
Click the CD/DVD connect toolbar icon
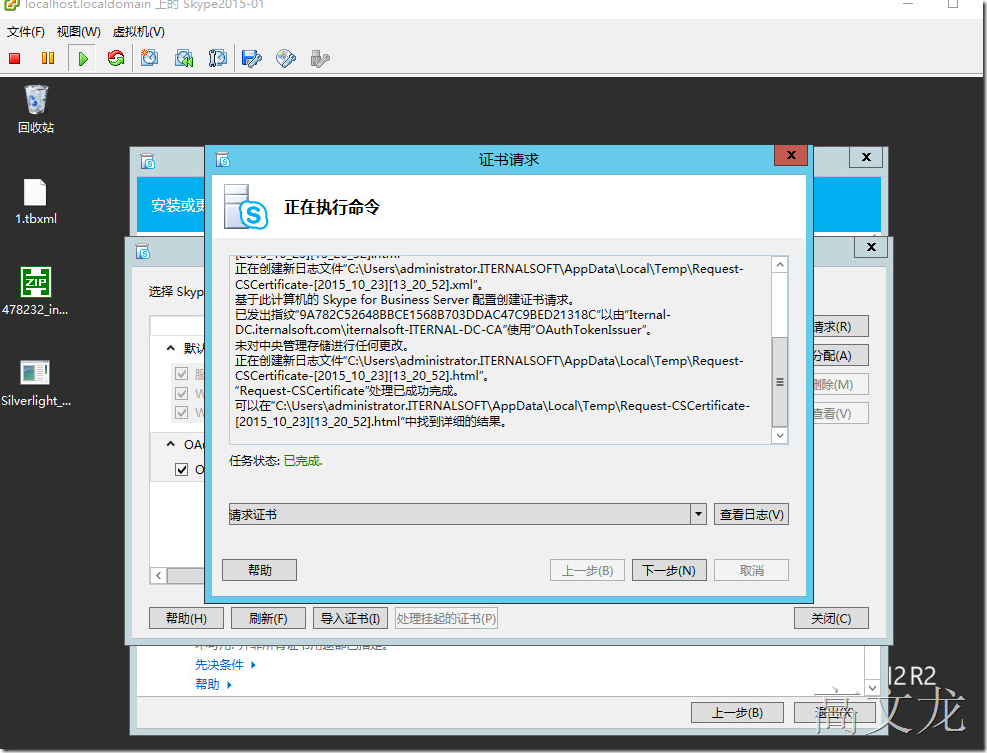click(286, 59)
